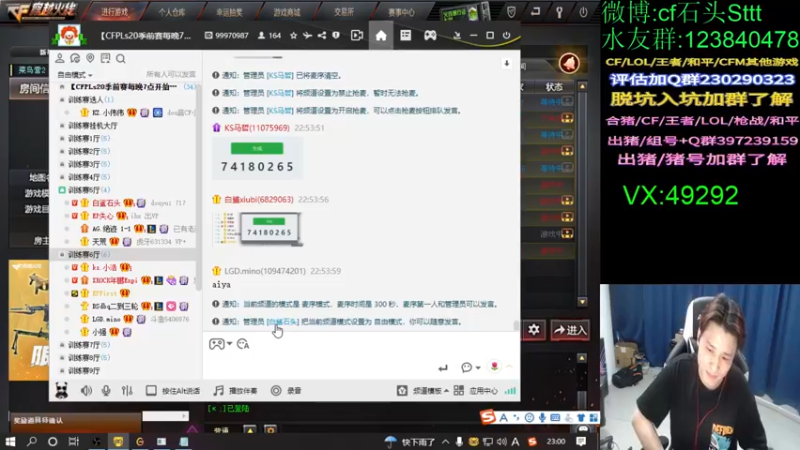Share the channel via share icon
The height and width of the screenshot is (450, 800).
tap(321, 35)
